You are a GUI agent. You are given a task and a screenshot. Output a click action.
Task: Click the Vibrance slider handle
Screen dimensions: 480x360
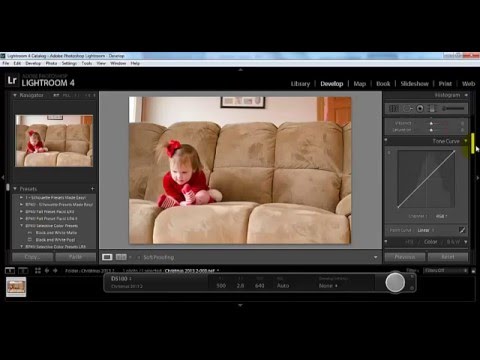tap(431, 123)
